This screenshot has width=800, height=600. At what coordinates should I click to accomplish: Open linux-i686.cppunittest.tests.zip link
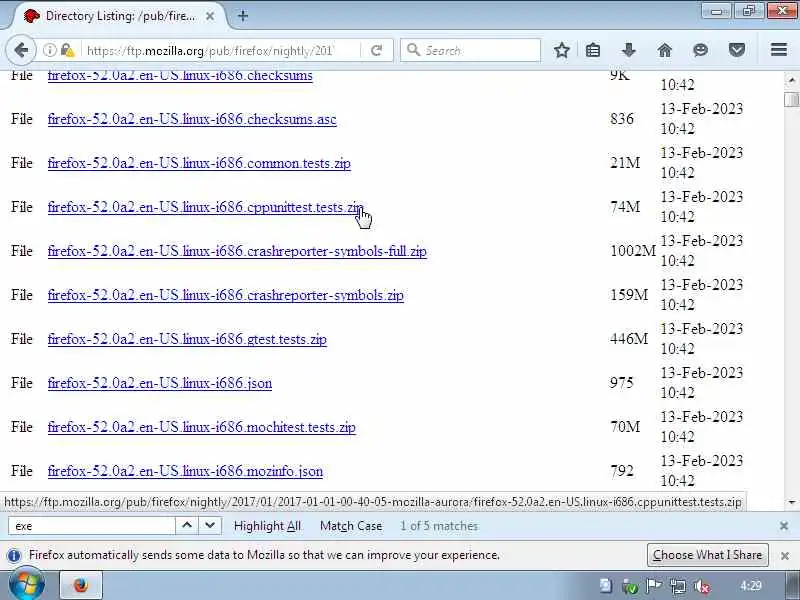[206, 207]
